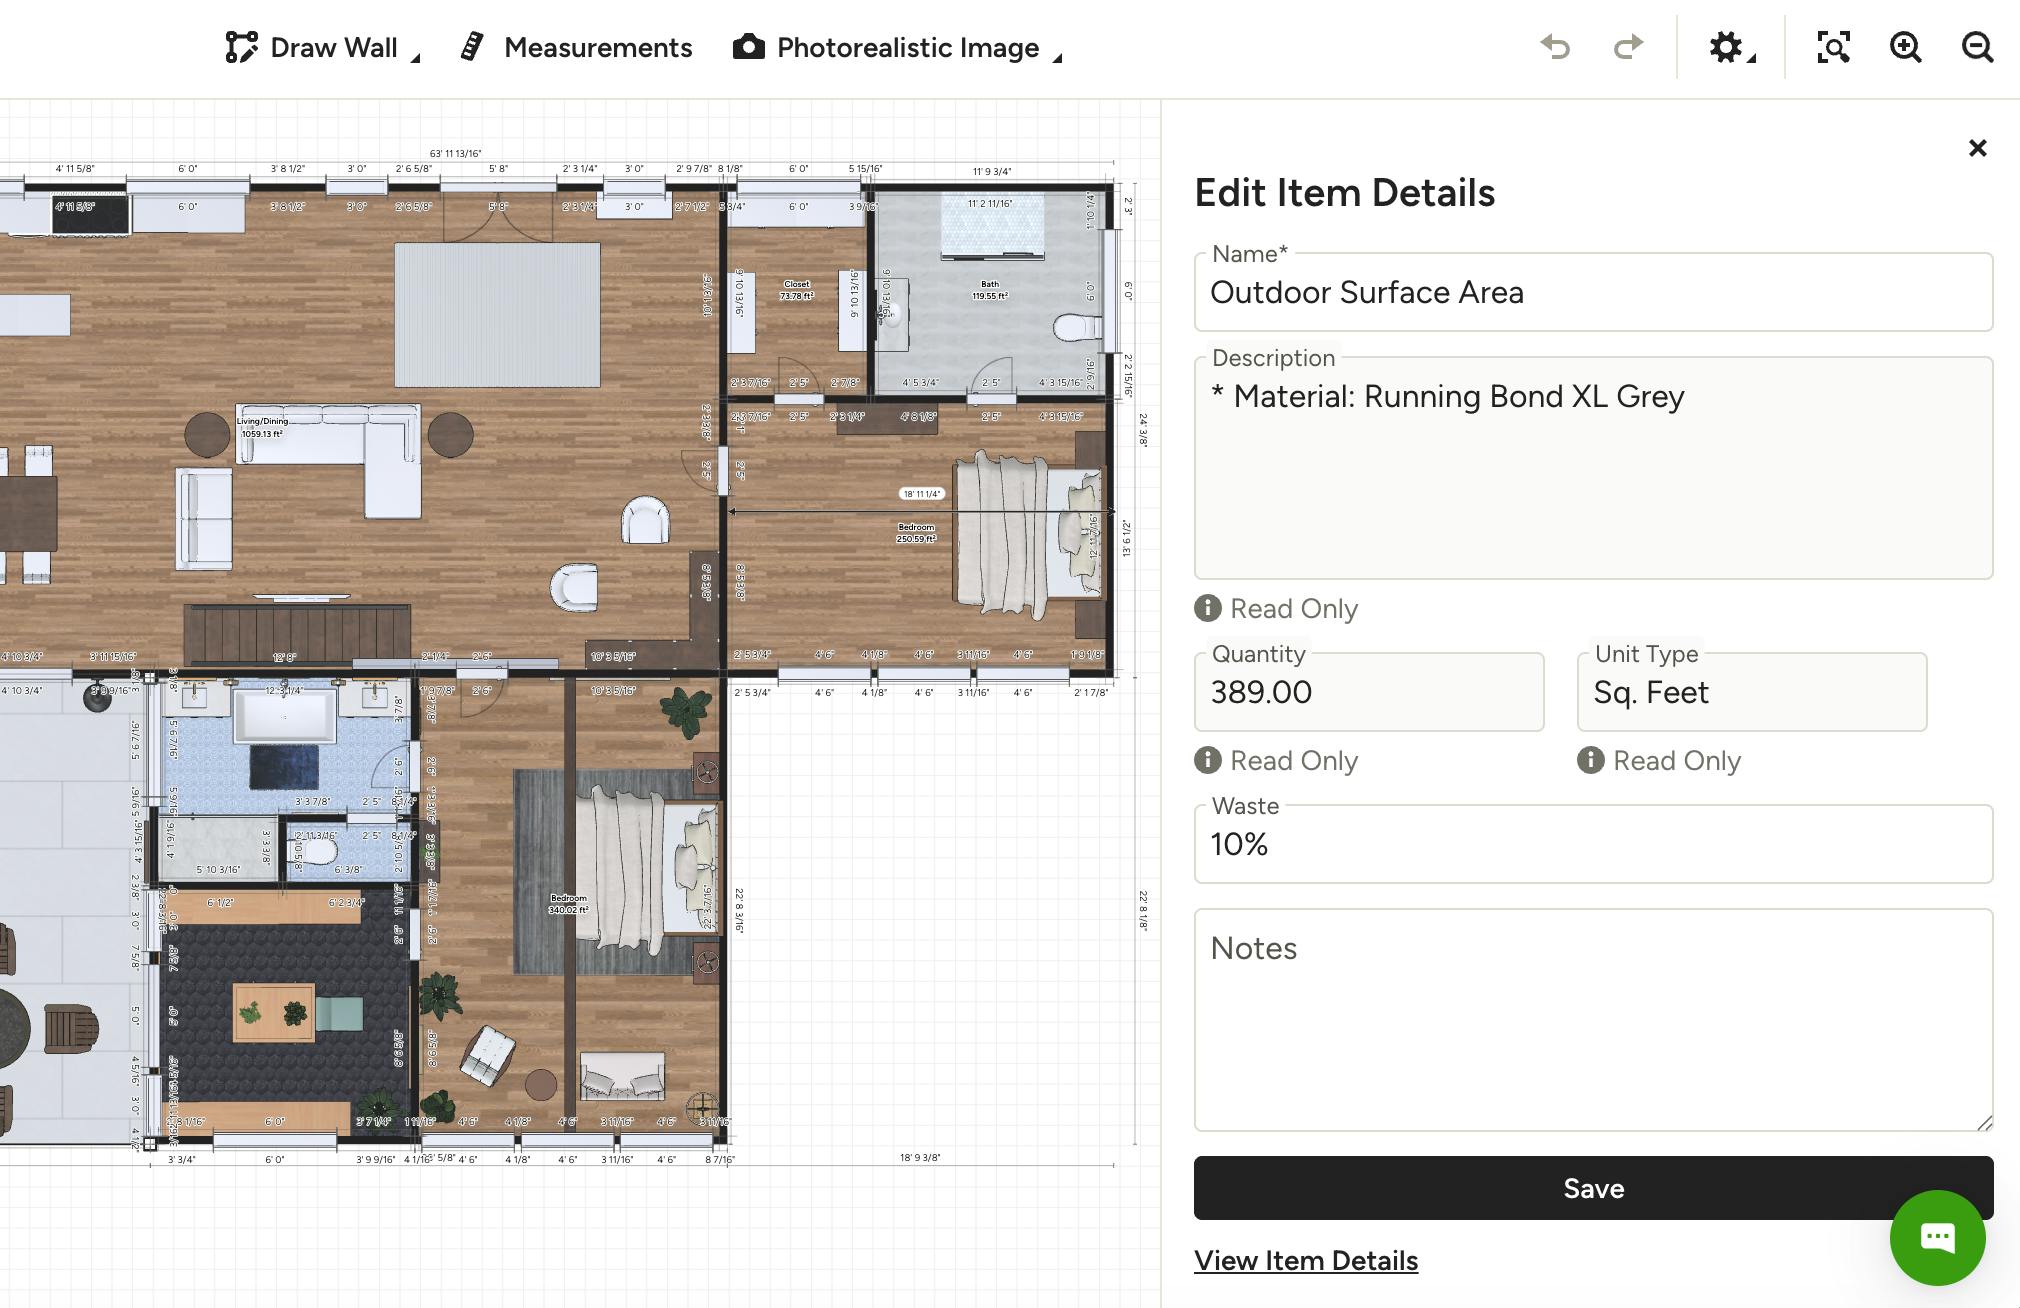This screenshot has width=2020, height=1308.
Task: Click the zoom-to-fit icon
Action: pyautogui.click(x=1833, y=47)
